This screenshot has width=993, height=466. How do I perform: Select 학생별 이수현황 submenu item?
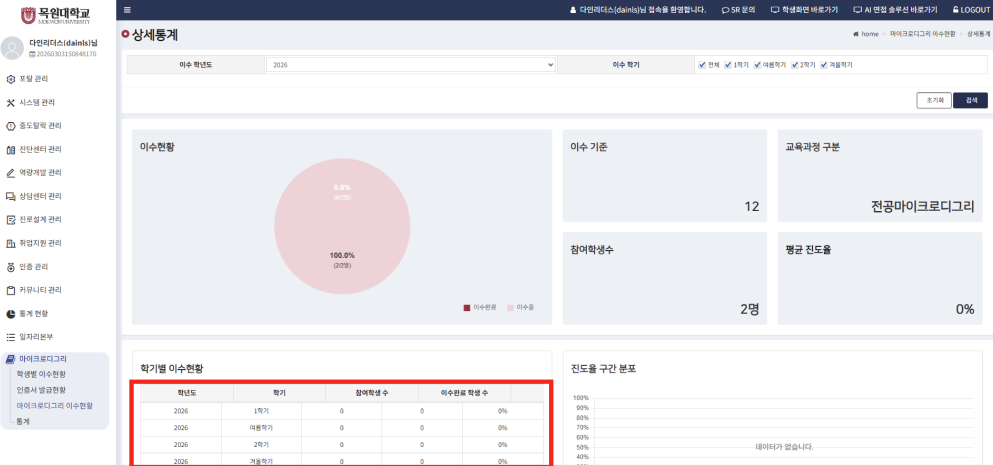(x=41, y=374)
